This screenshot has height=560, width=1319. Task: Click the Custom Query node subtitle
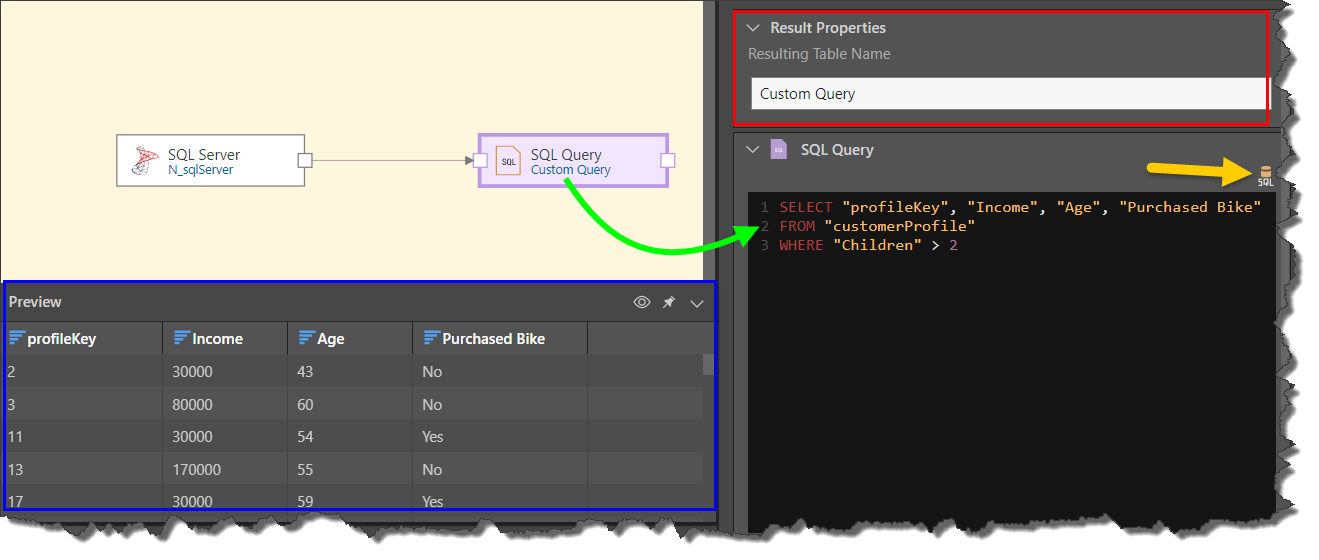[x=571, y=170]
